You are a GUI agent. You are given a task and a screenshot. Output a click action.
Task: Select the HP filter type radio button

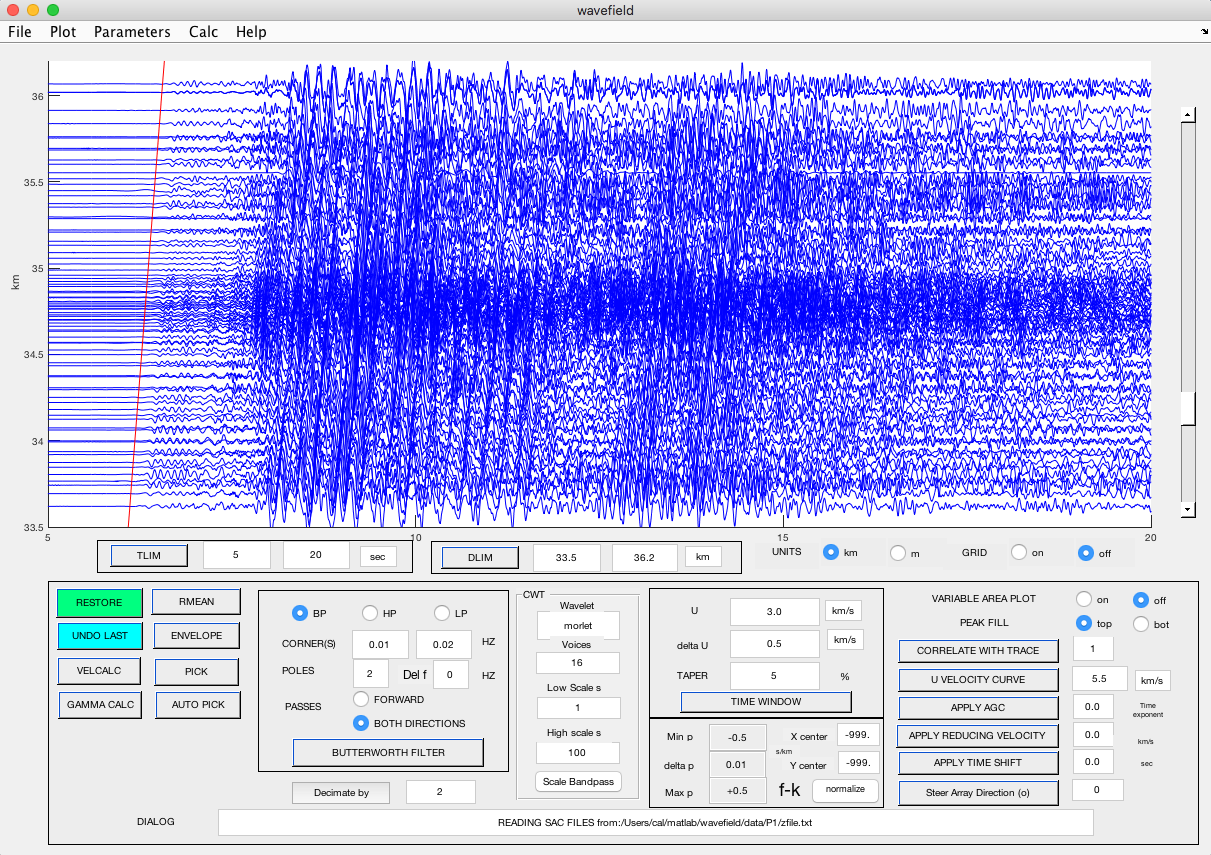(x=370, y=613)
